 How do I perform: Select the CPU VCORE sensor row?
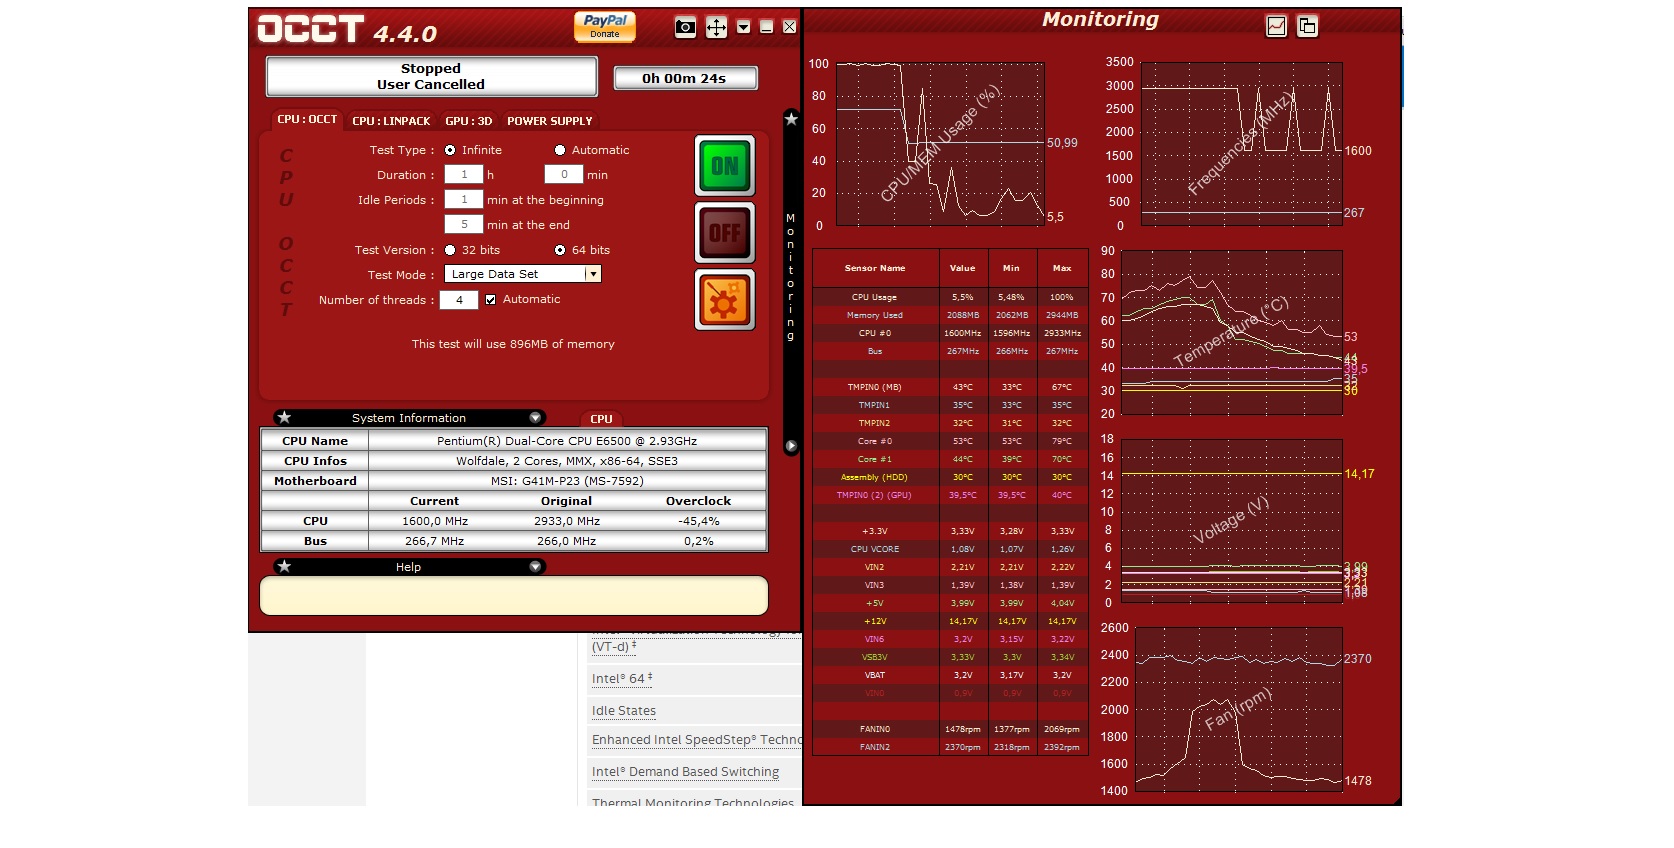[950, 549]
